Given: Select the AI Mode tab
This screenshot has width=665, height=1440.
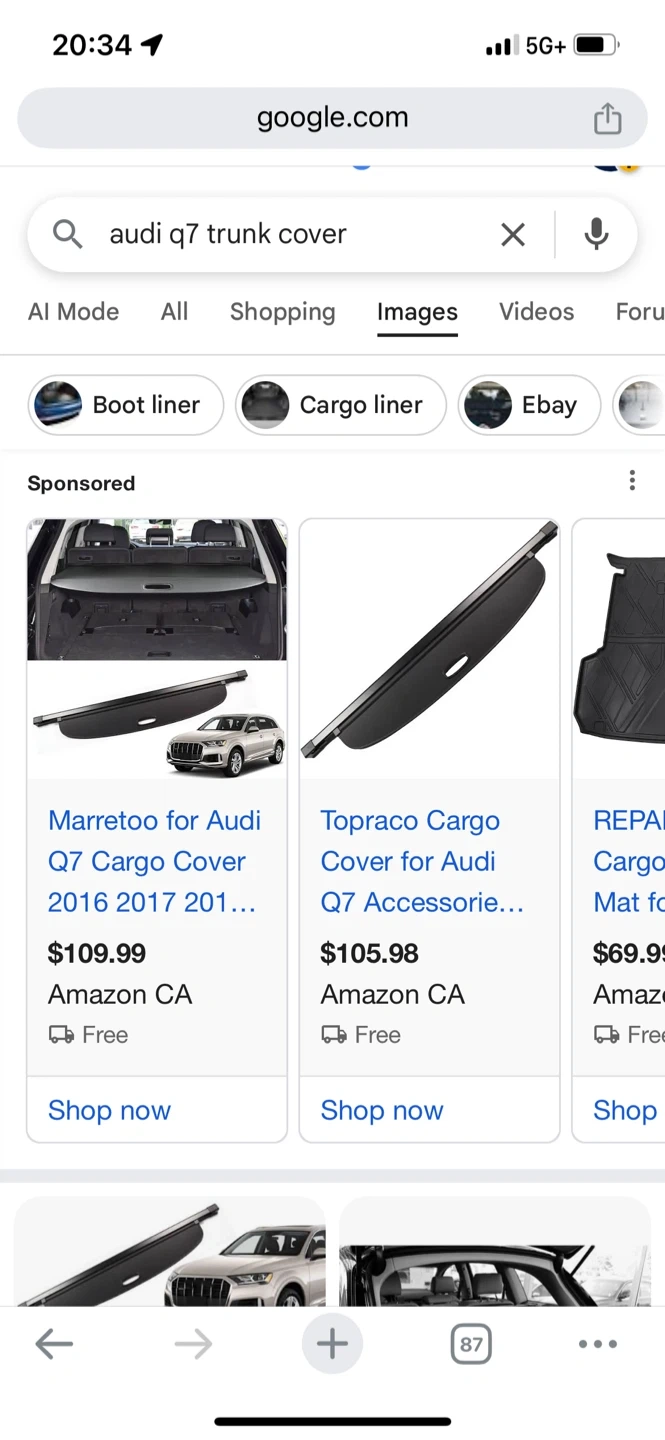Looking at the screenshot, I should point(73,312).
